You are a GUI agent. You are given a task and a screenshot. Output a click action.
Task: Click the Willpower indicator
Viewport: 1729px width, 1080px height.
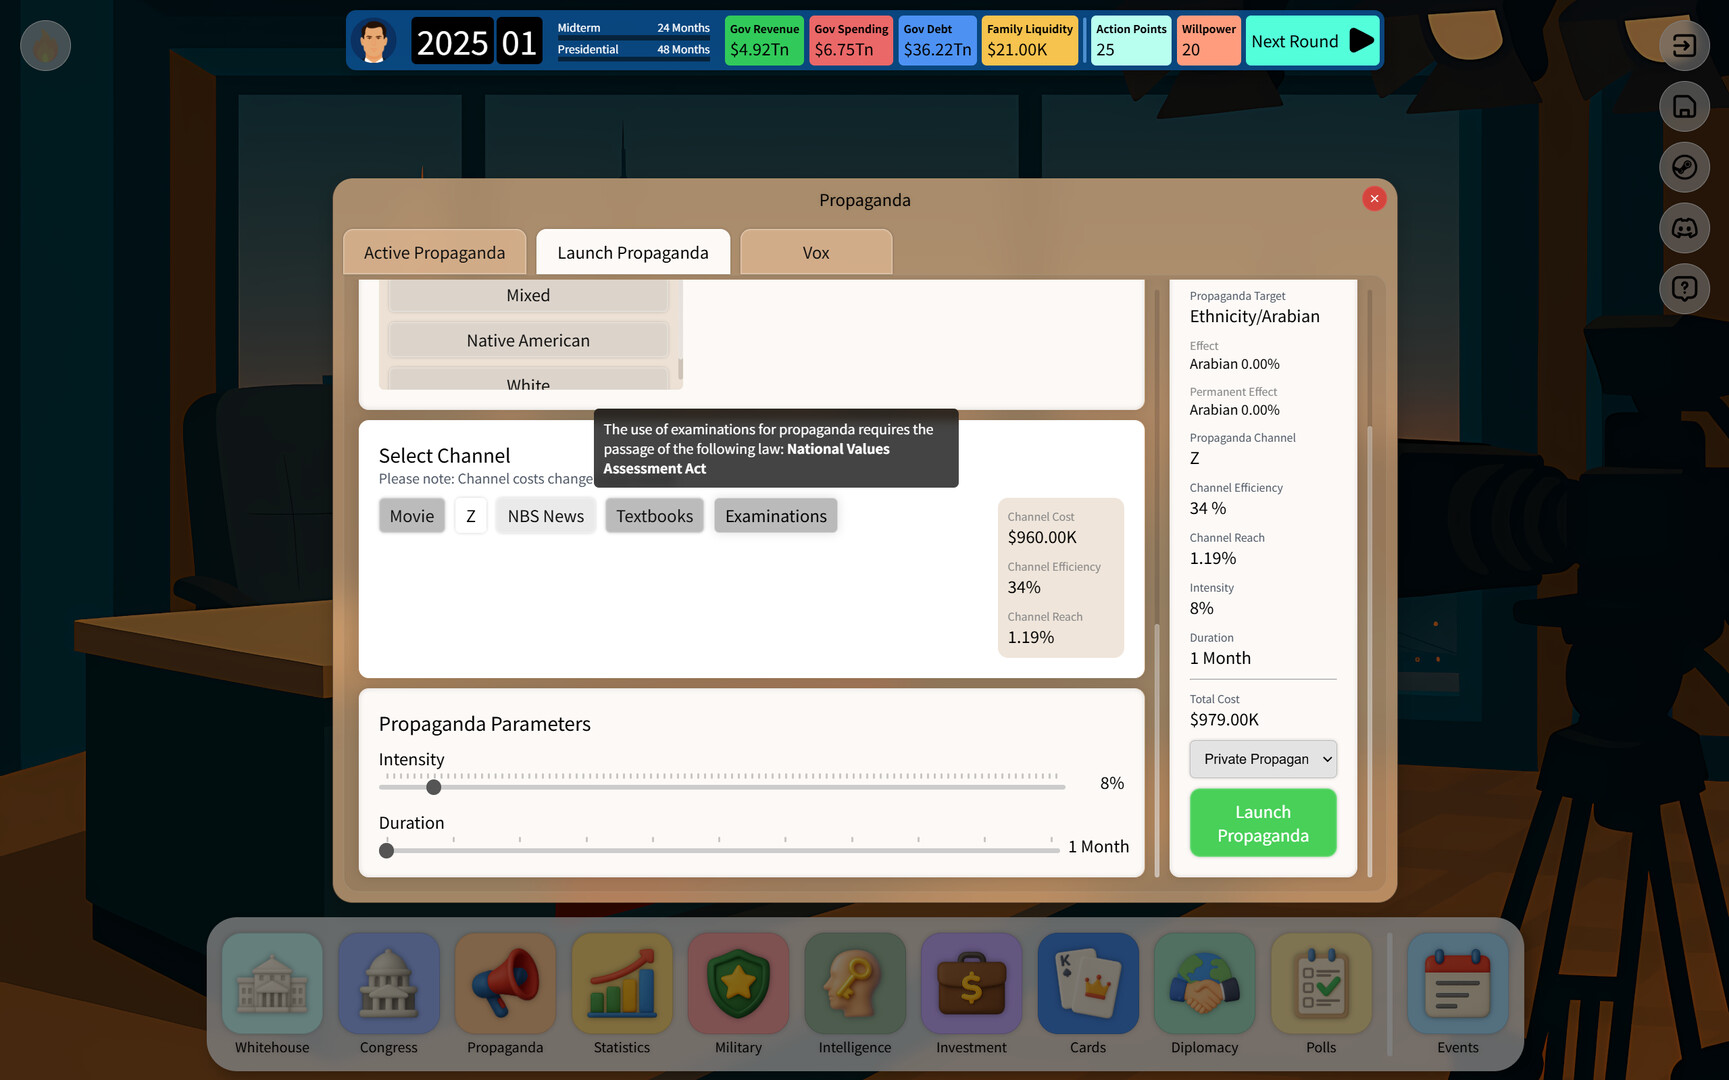pos(1209,41)
